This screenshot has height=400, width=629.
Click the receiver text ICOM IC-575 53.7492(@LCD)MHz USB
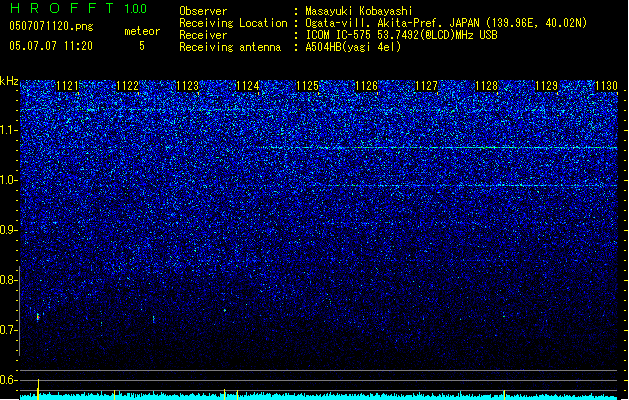401,35
